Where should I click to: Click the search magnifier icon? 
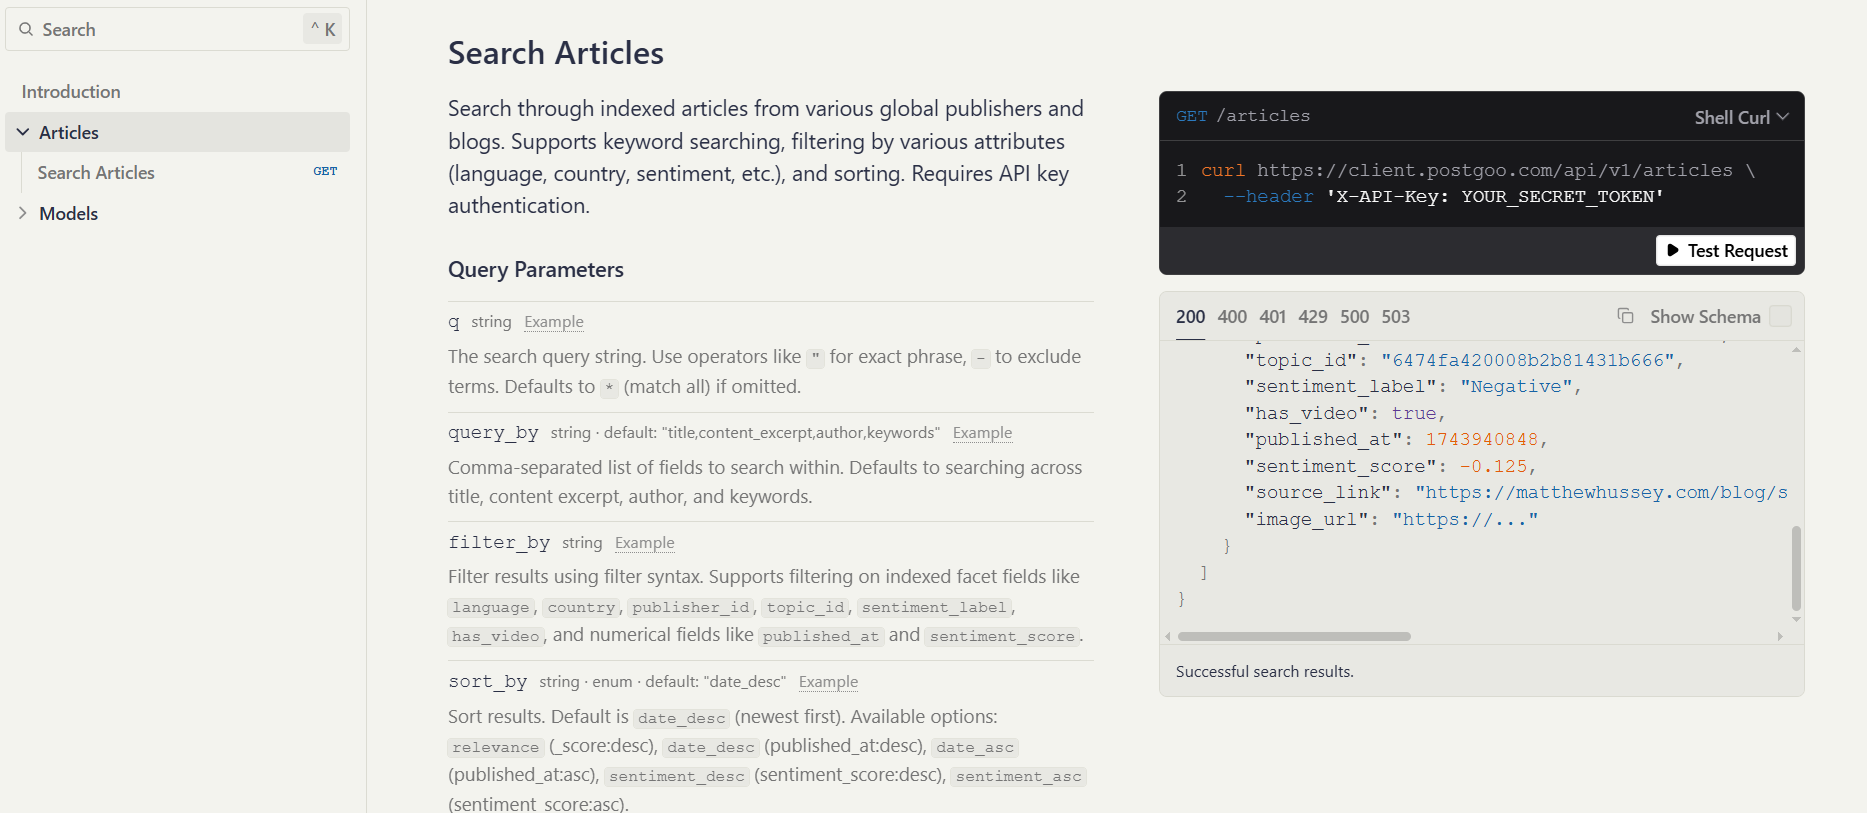tap(26, 29)
